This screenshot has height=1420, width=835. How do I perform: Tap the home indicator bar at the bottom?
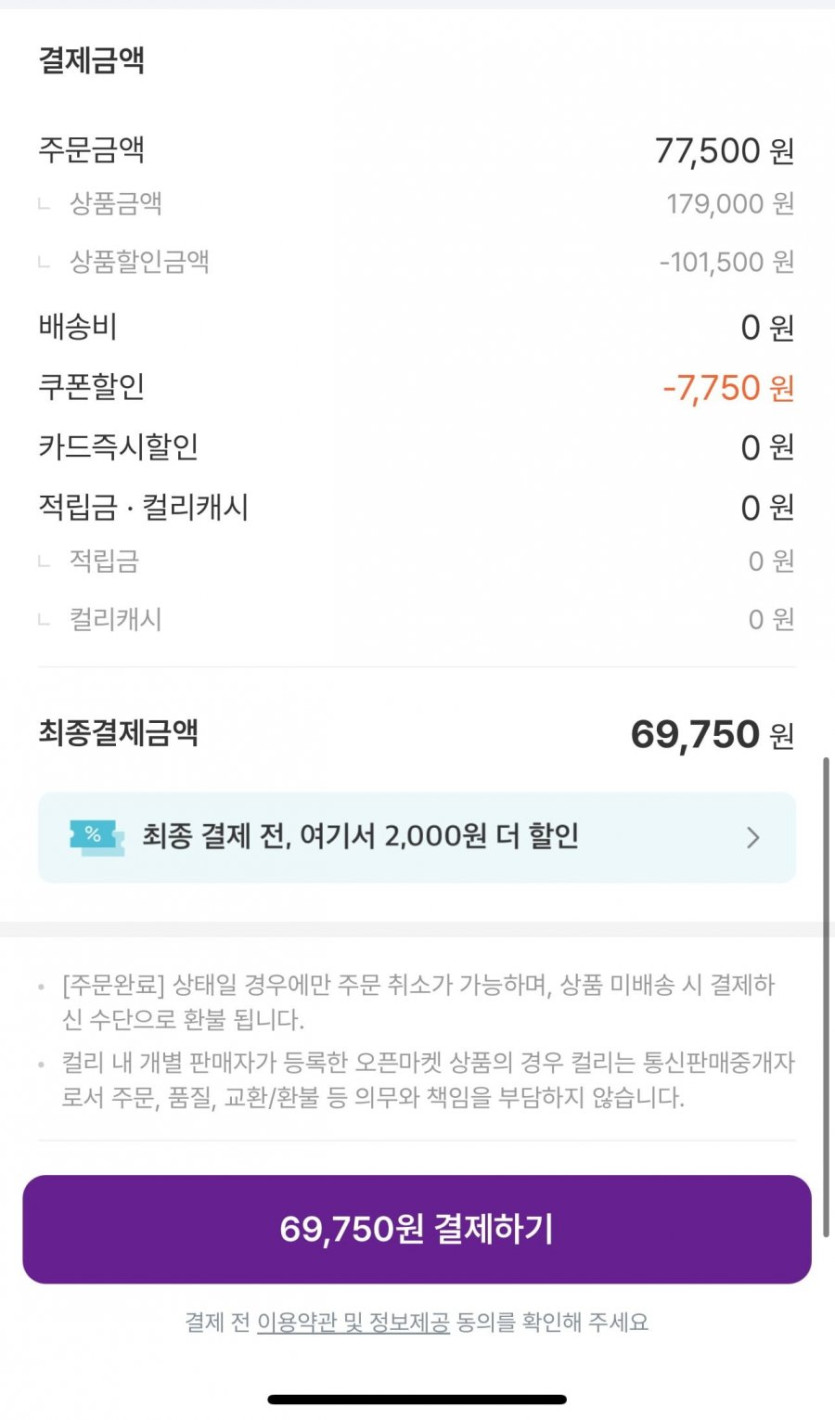tap(417, 1399)
